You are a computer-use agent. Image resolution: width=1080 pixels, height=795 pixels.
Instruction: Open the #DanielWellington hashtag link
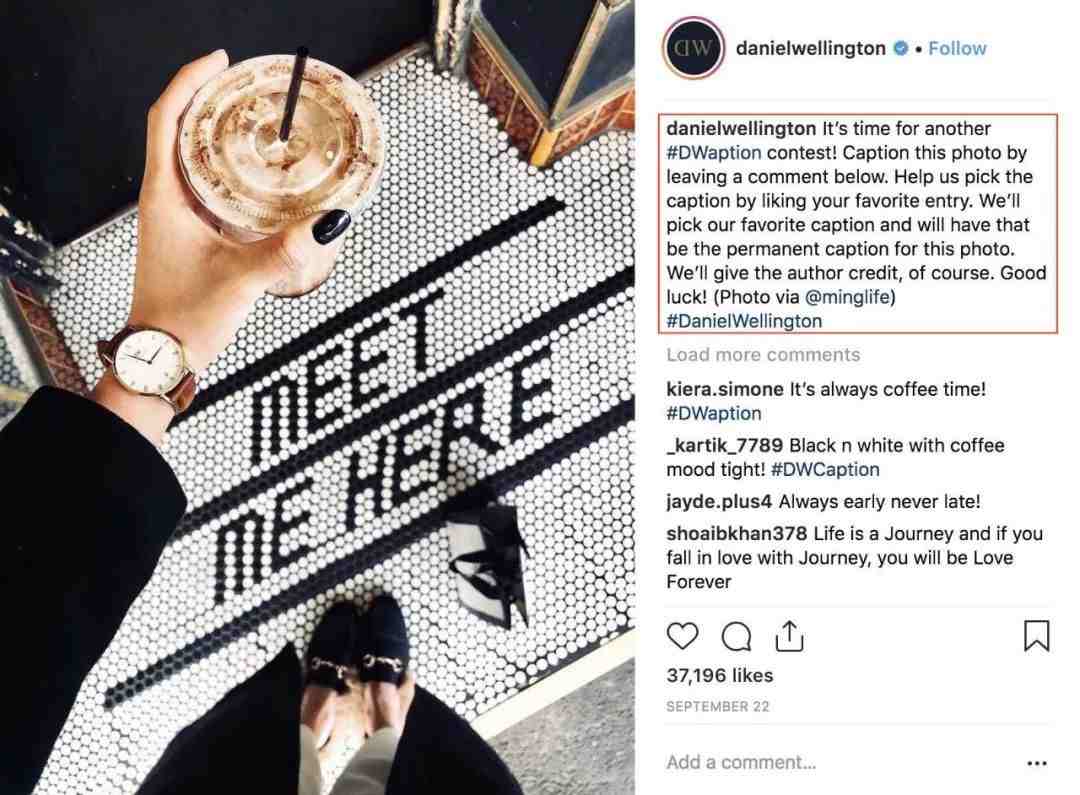(744, 321)
